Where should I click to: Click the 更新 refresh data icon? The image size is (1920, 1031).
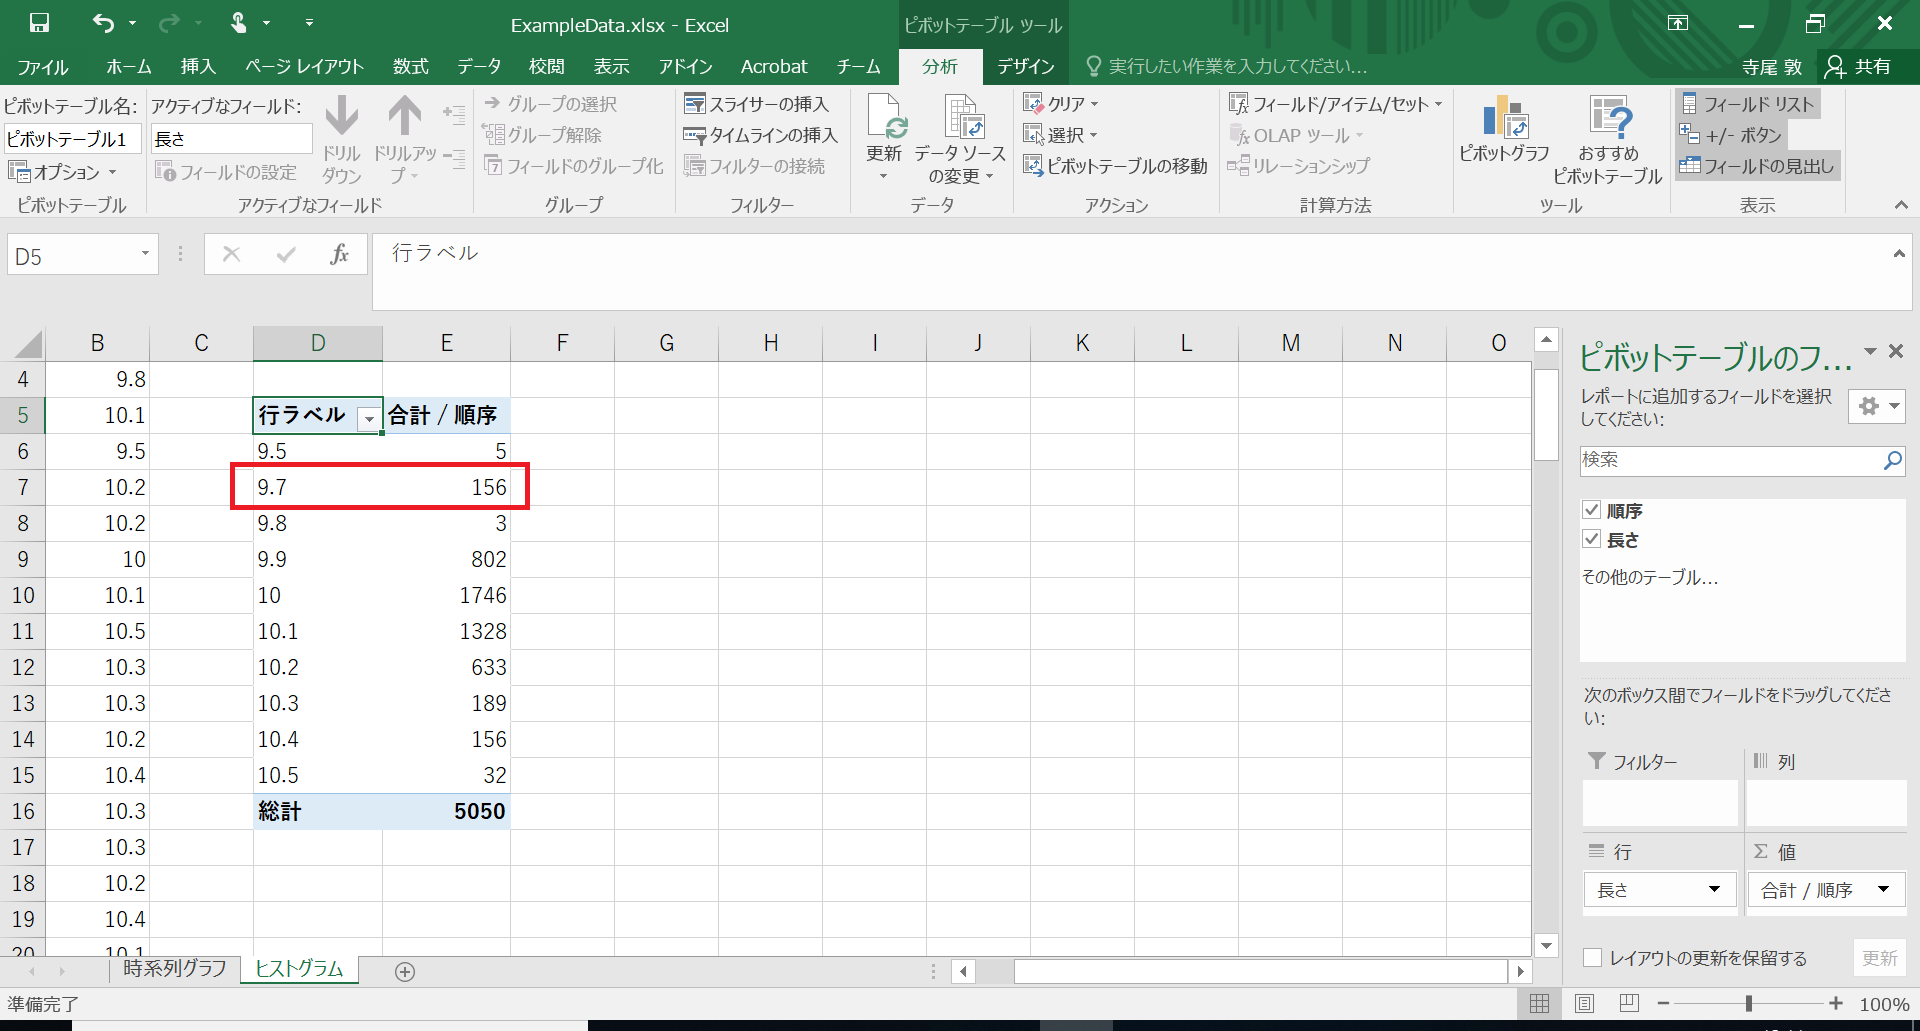(x=884, y=125)
